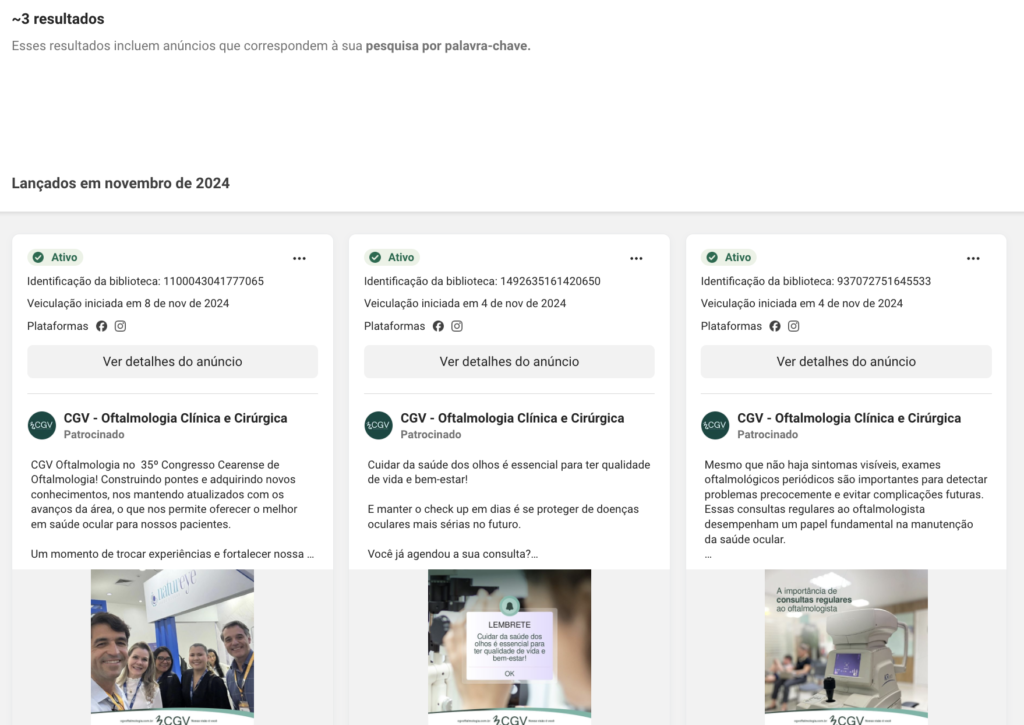Open three-dots menu on first ad card
This screenshot has height=725, width=1024.
coord(299,259)
